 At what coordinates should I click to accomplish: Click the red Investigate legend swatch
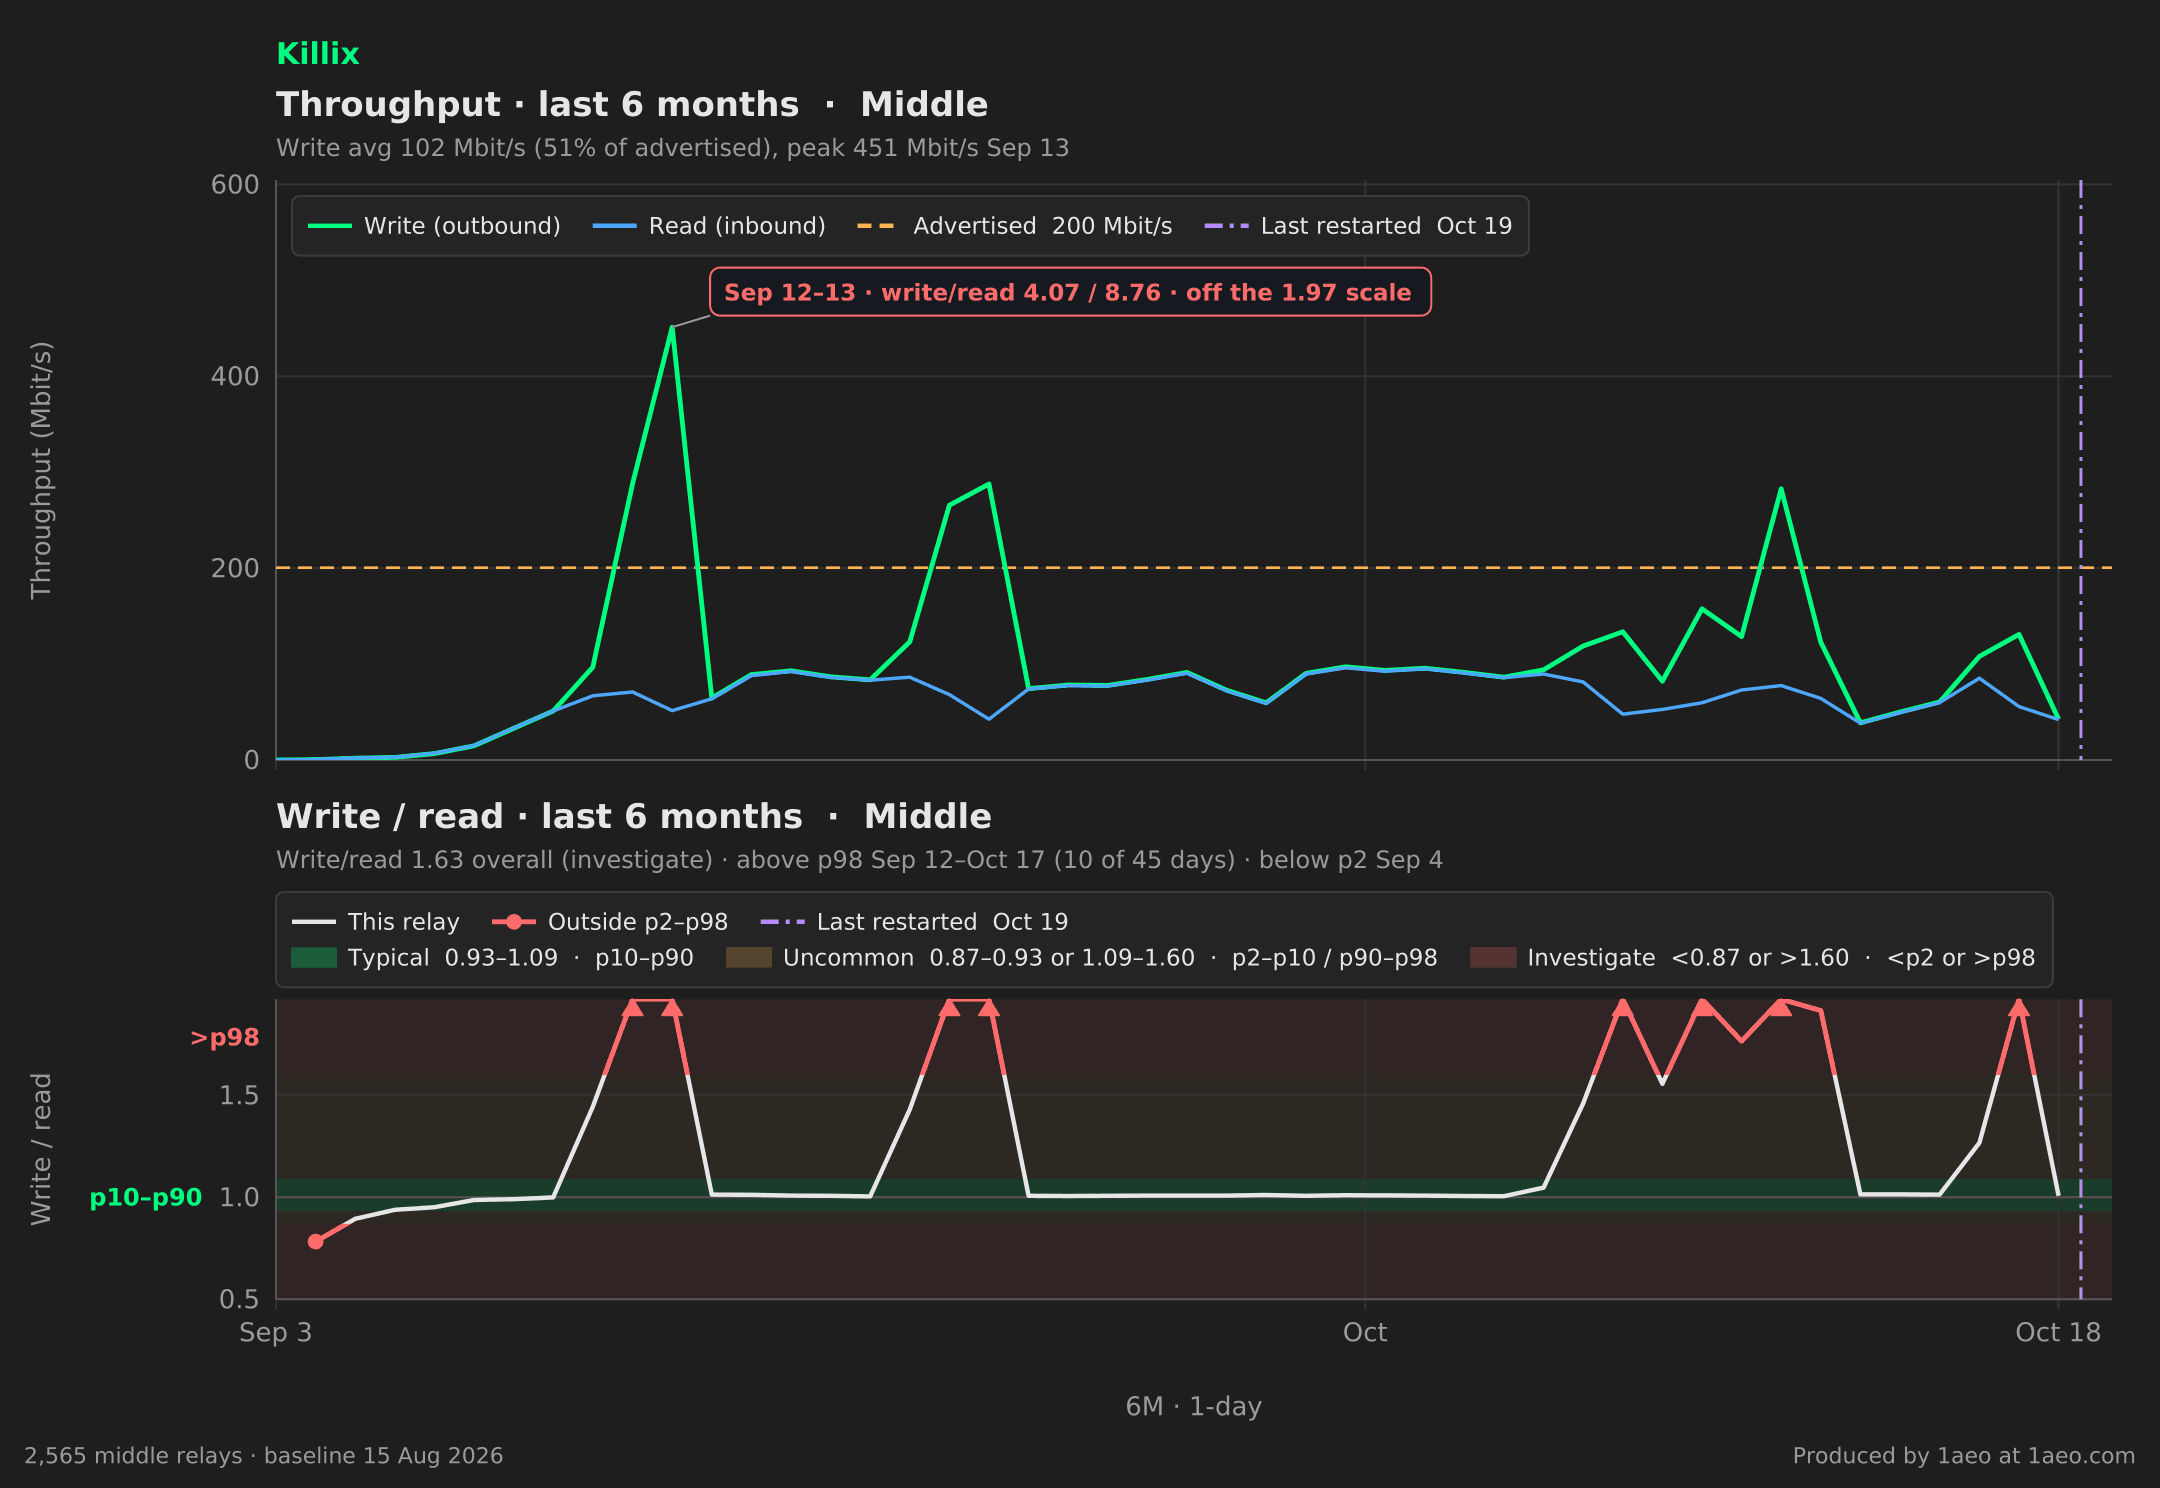coord(1493,958)
